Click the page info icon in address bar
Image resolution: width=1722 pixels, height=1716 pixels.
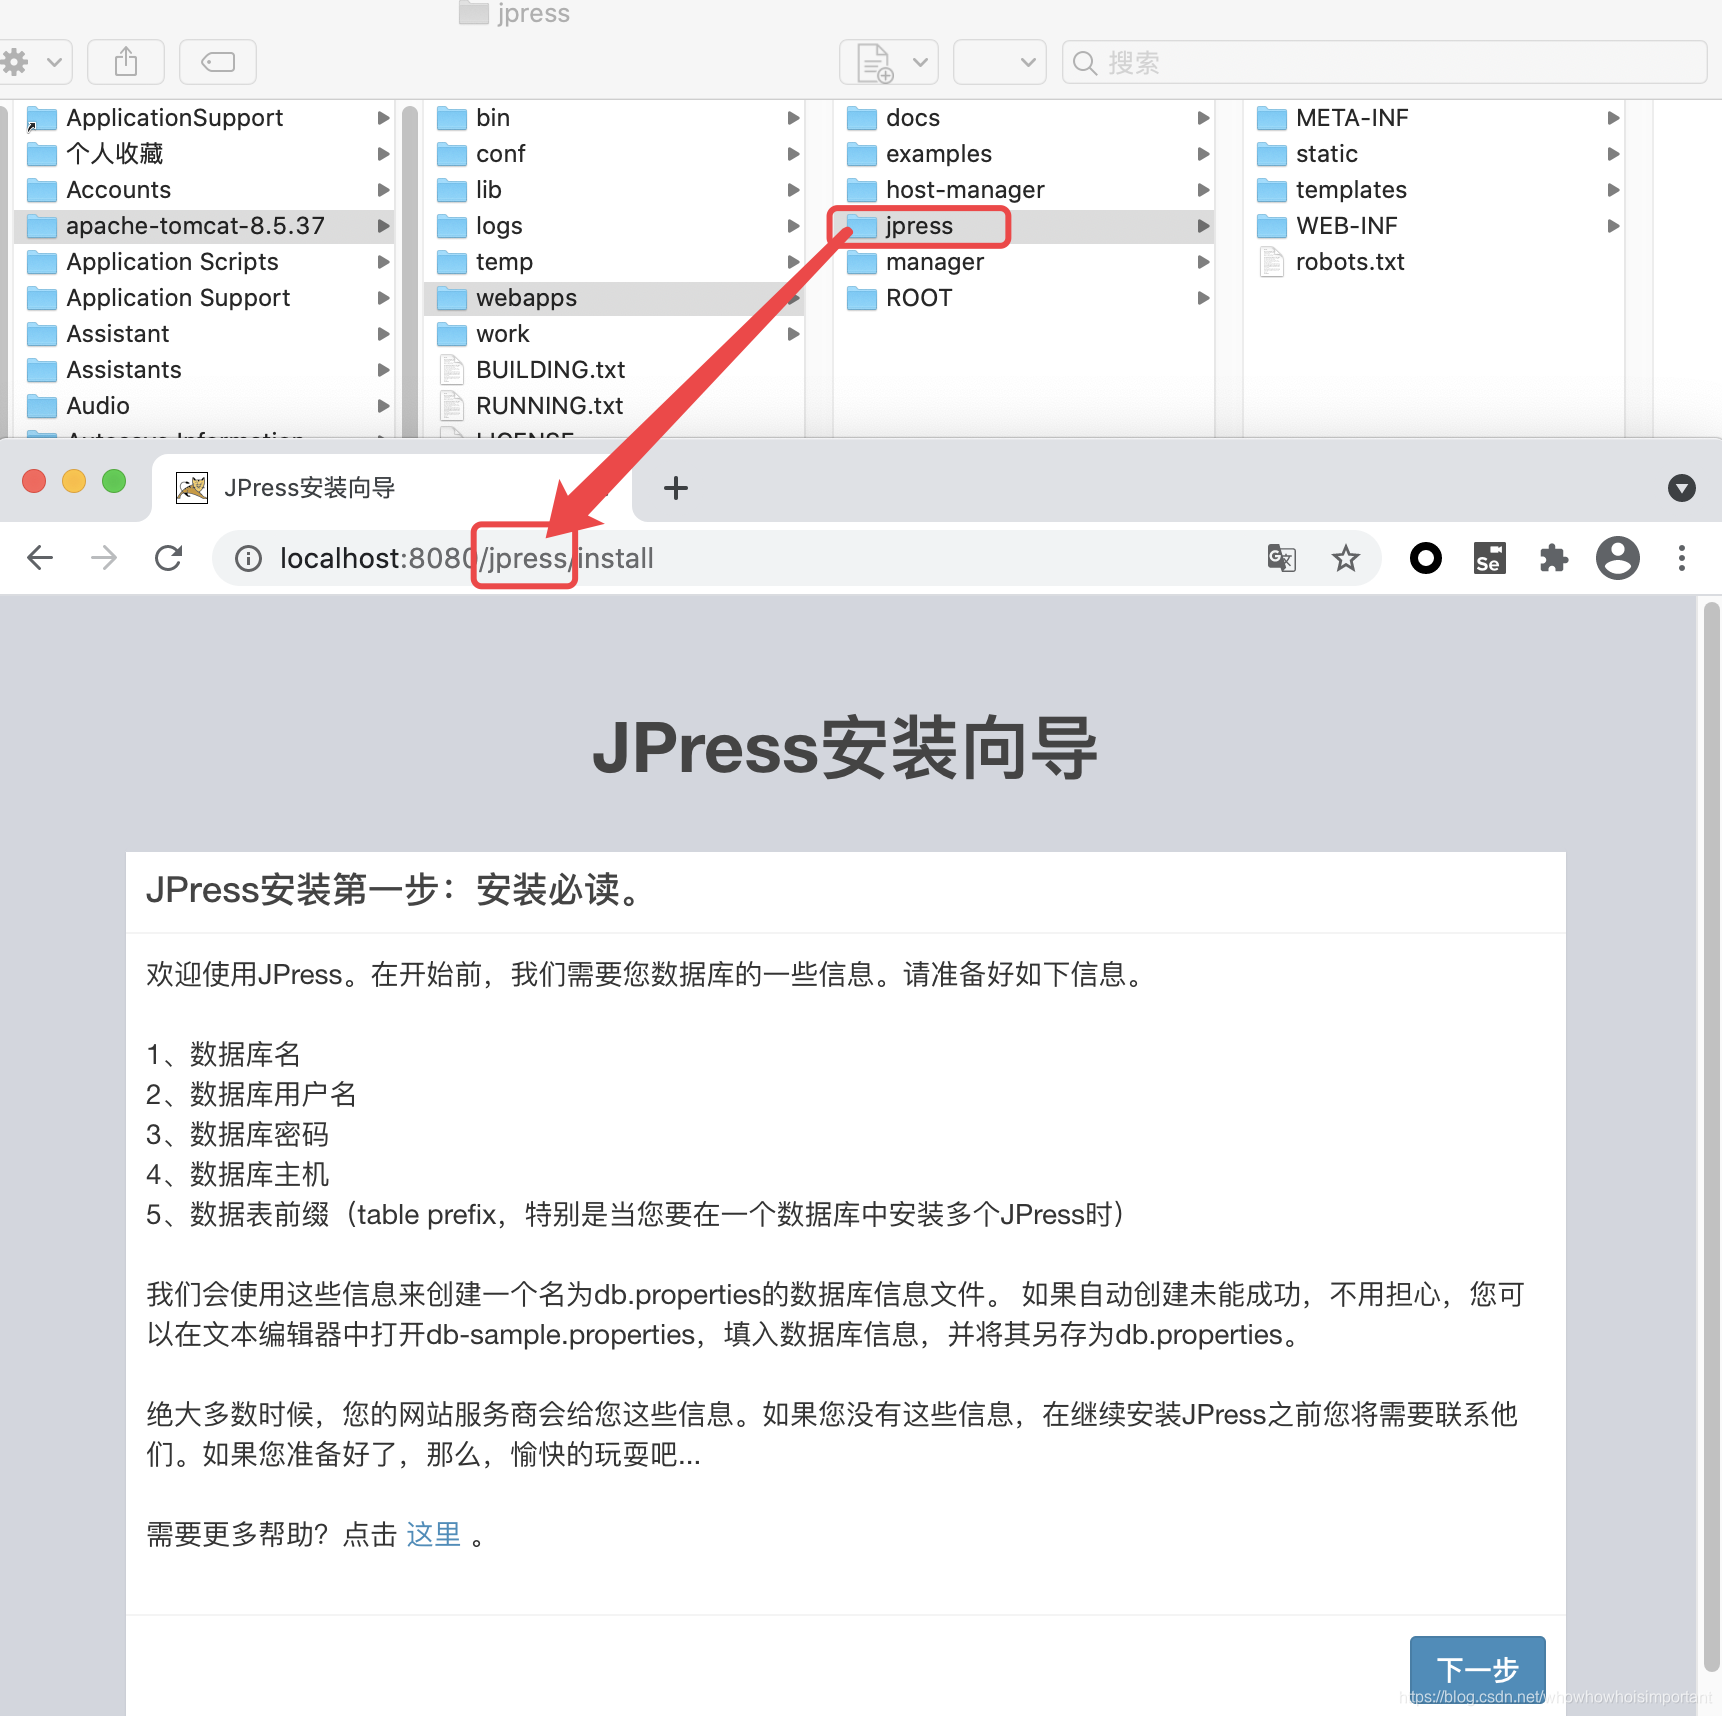click(247, 558)
